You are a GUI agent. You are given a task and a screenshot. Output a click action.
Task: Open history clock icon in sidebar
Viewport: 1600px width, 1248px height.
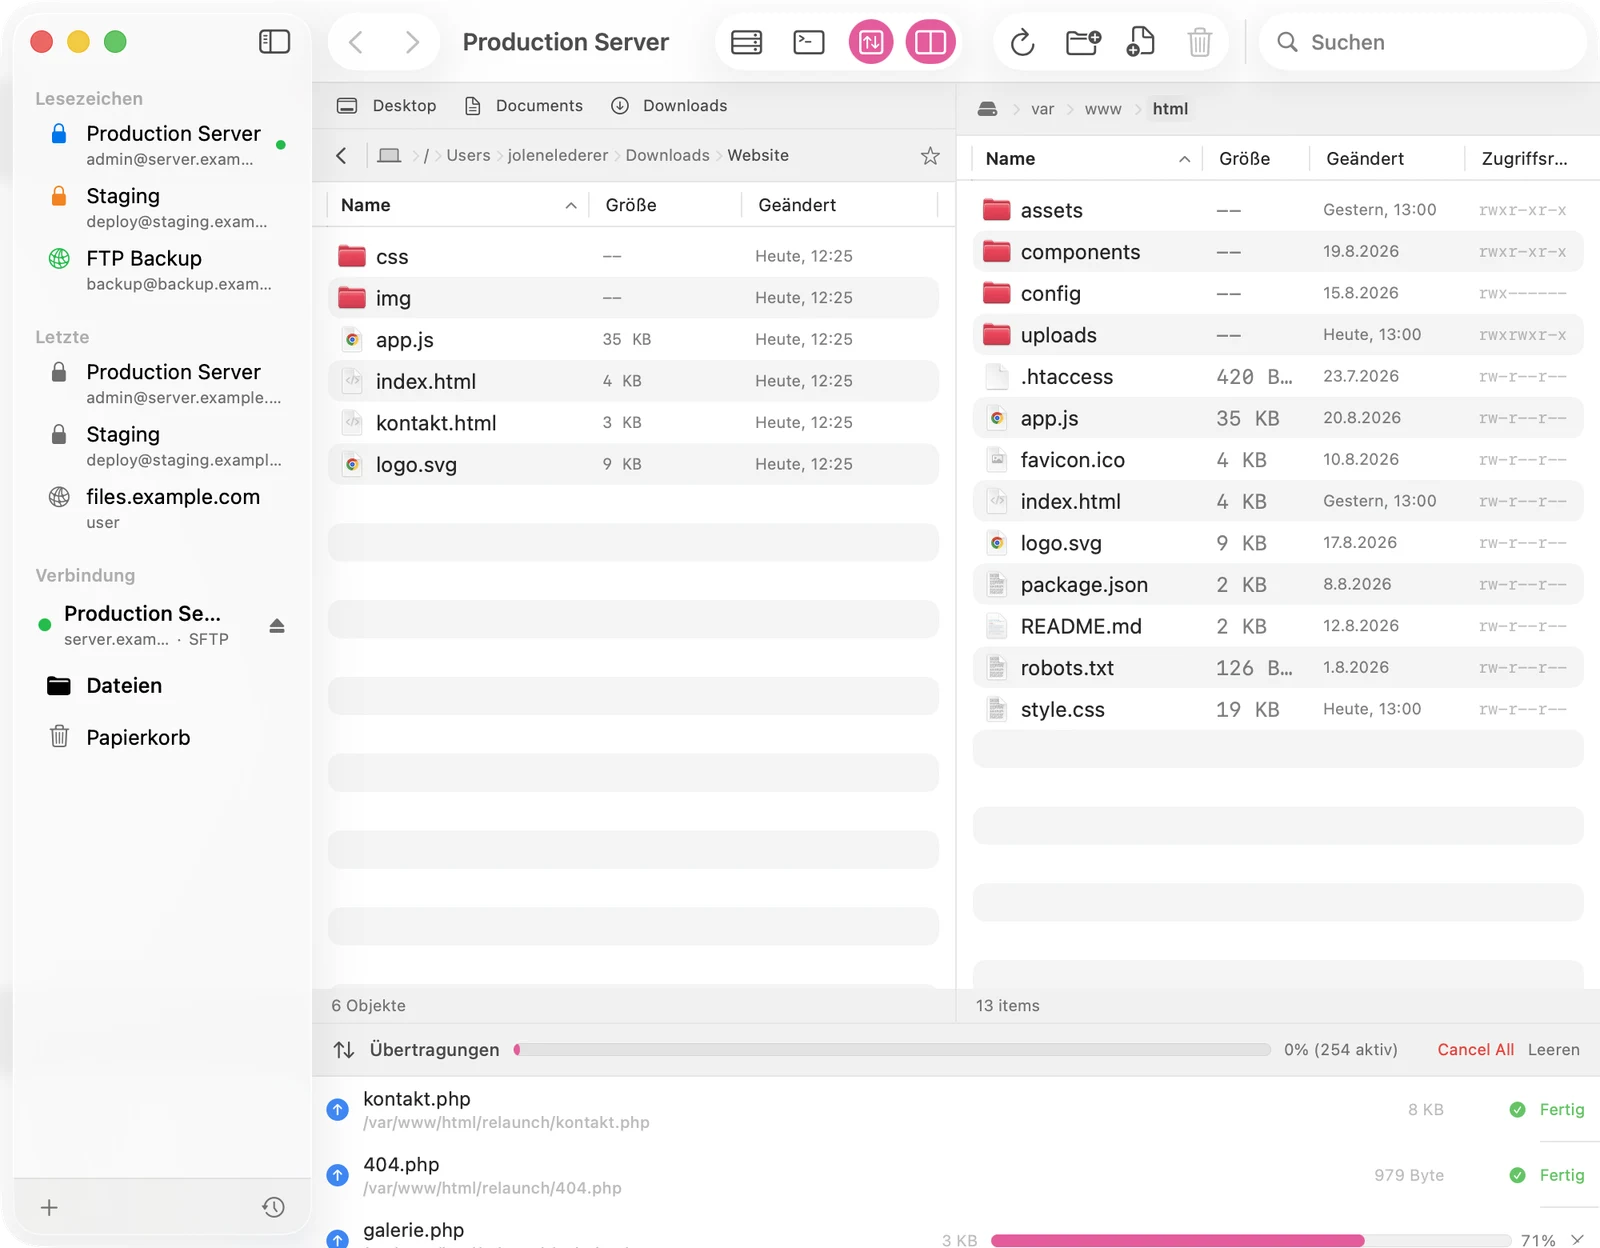click(x=273, y=1207)
